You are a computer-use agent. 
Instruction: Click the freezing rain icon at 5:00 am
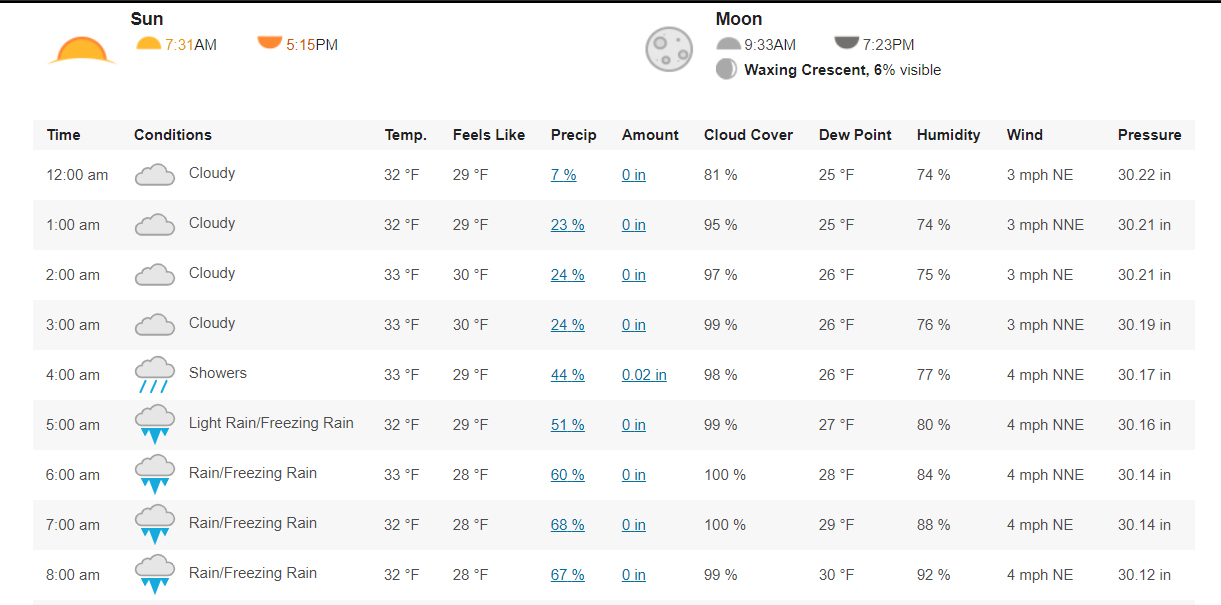click(x=155, y=424)
